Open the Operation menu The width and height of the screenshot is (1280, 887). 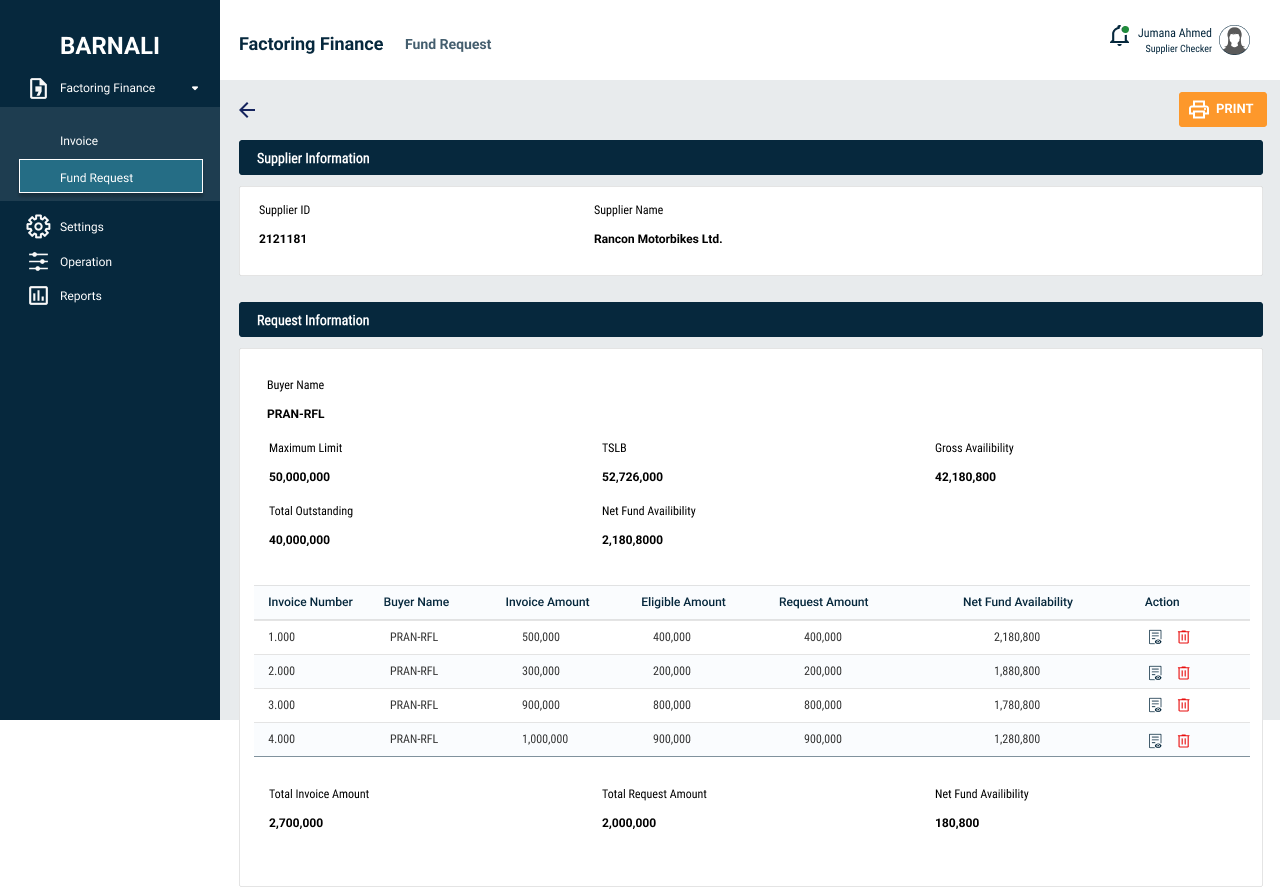[x=86, y=262]
